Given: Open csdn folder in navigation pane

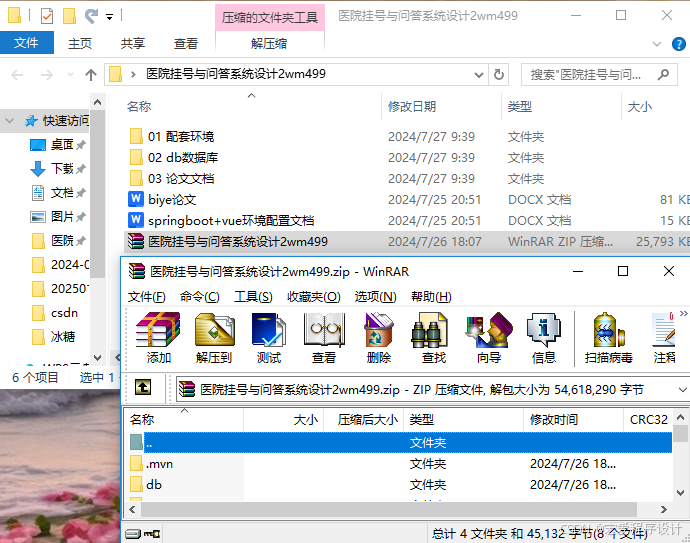Looking at the screenshot, I should (x=55, y=313).
